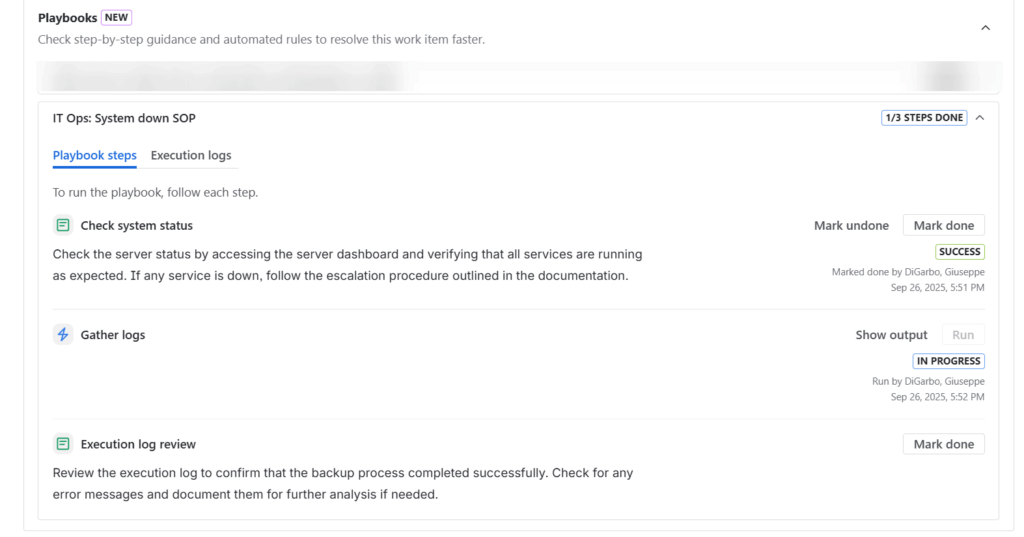Click Mark undone for Check system status
Viewport: 1024px width, 537px height.
[x=851, y=225]
